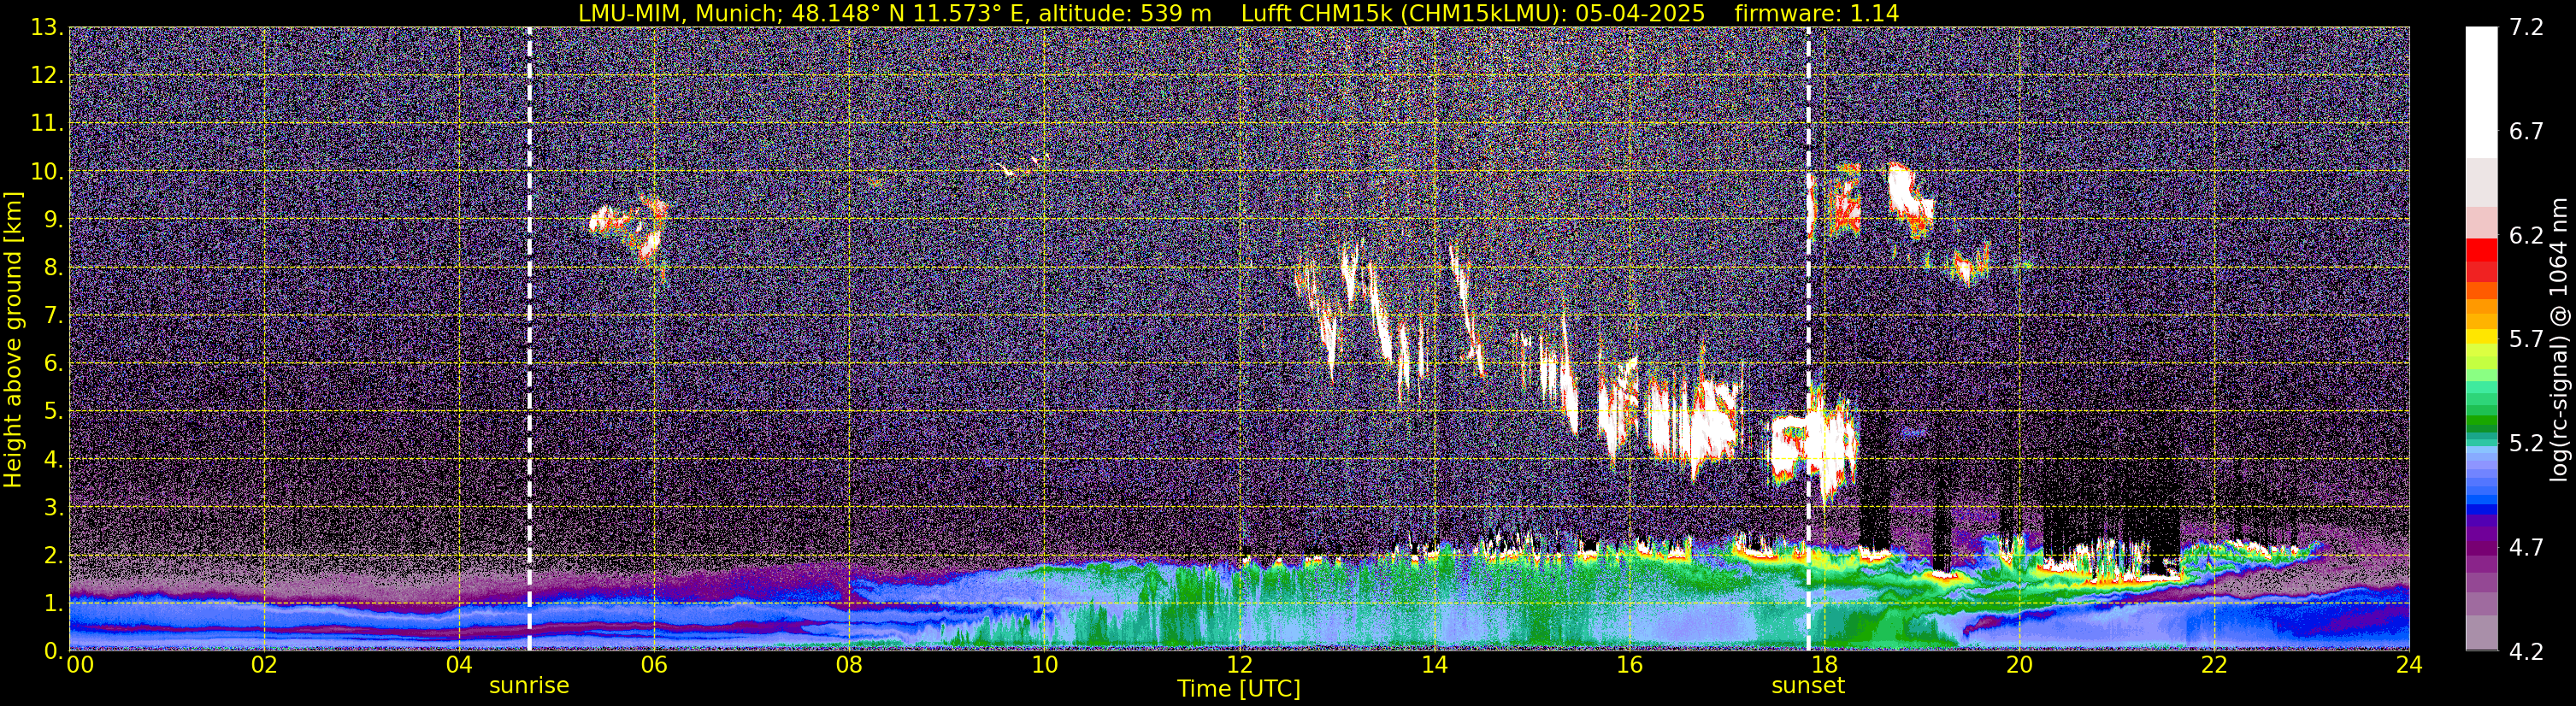Click the '6.' tick on the height axis
Viewport: 2576px width, 706px height.
(x=54, y=364)
